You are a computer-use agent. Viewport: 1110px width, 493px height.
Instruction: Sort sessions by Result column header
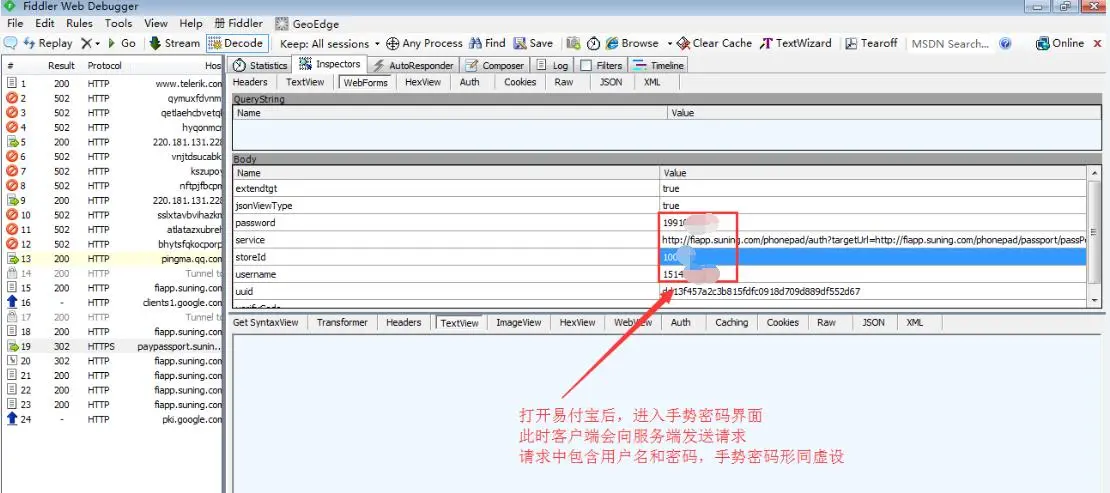click(x=61, y=66)
